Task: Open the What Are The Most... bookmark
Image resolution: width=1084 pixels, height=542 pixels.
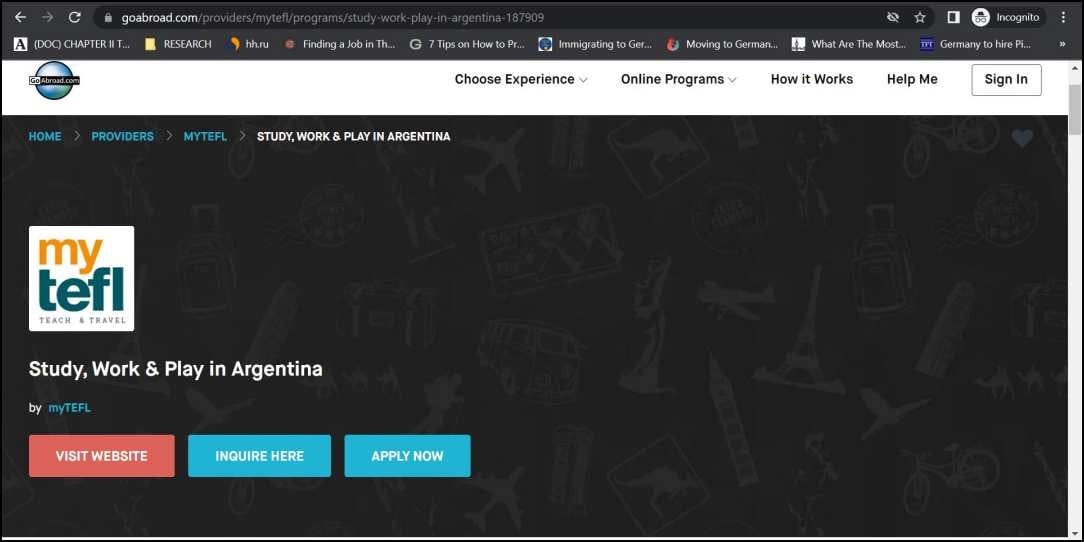Action: pos(849,44)
